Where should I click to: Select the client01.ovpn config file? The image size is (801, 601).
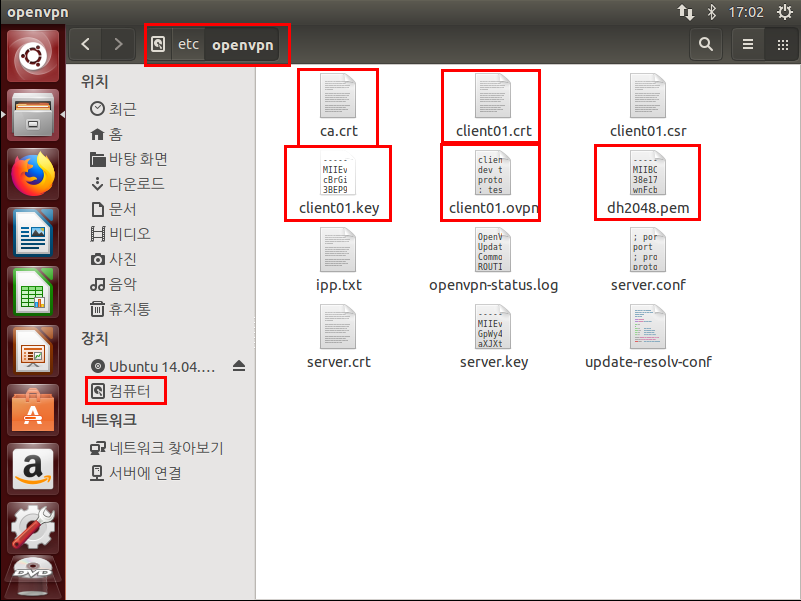(x=492, y=183)
